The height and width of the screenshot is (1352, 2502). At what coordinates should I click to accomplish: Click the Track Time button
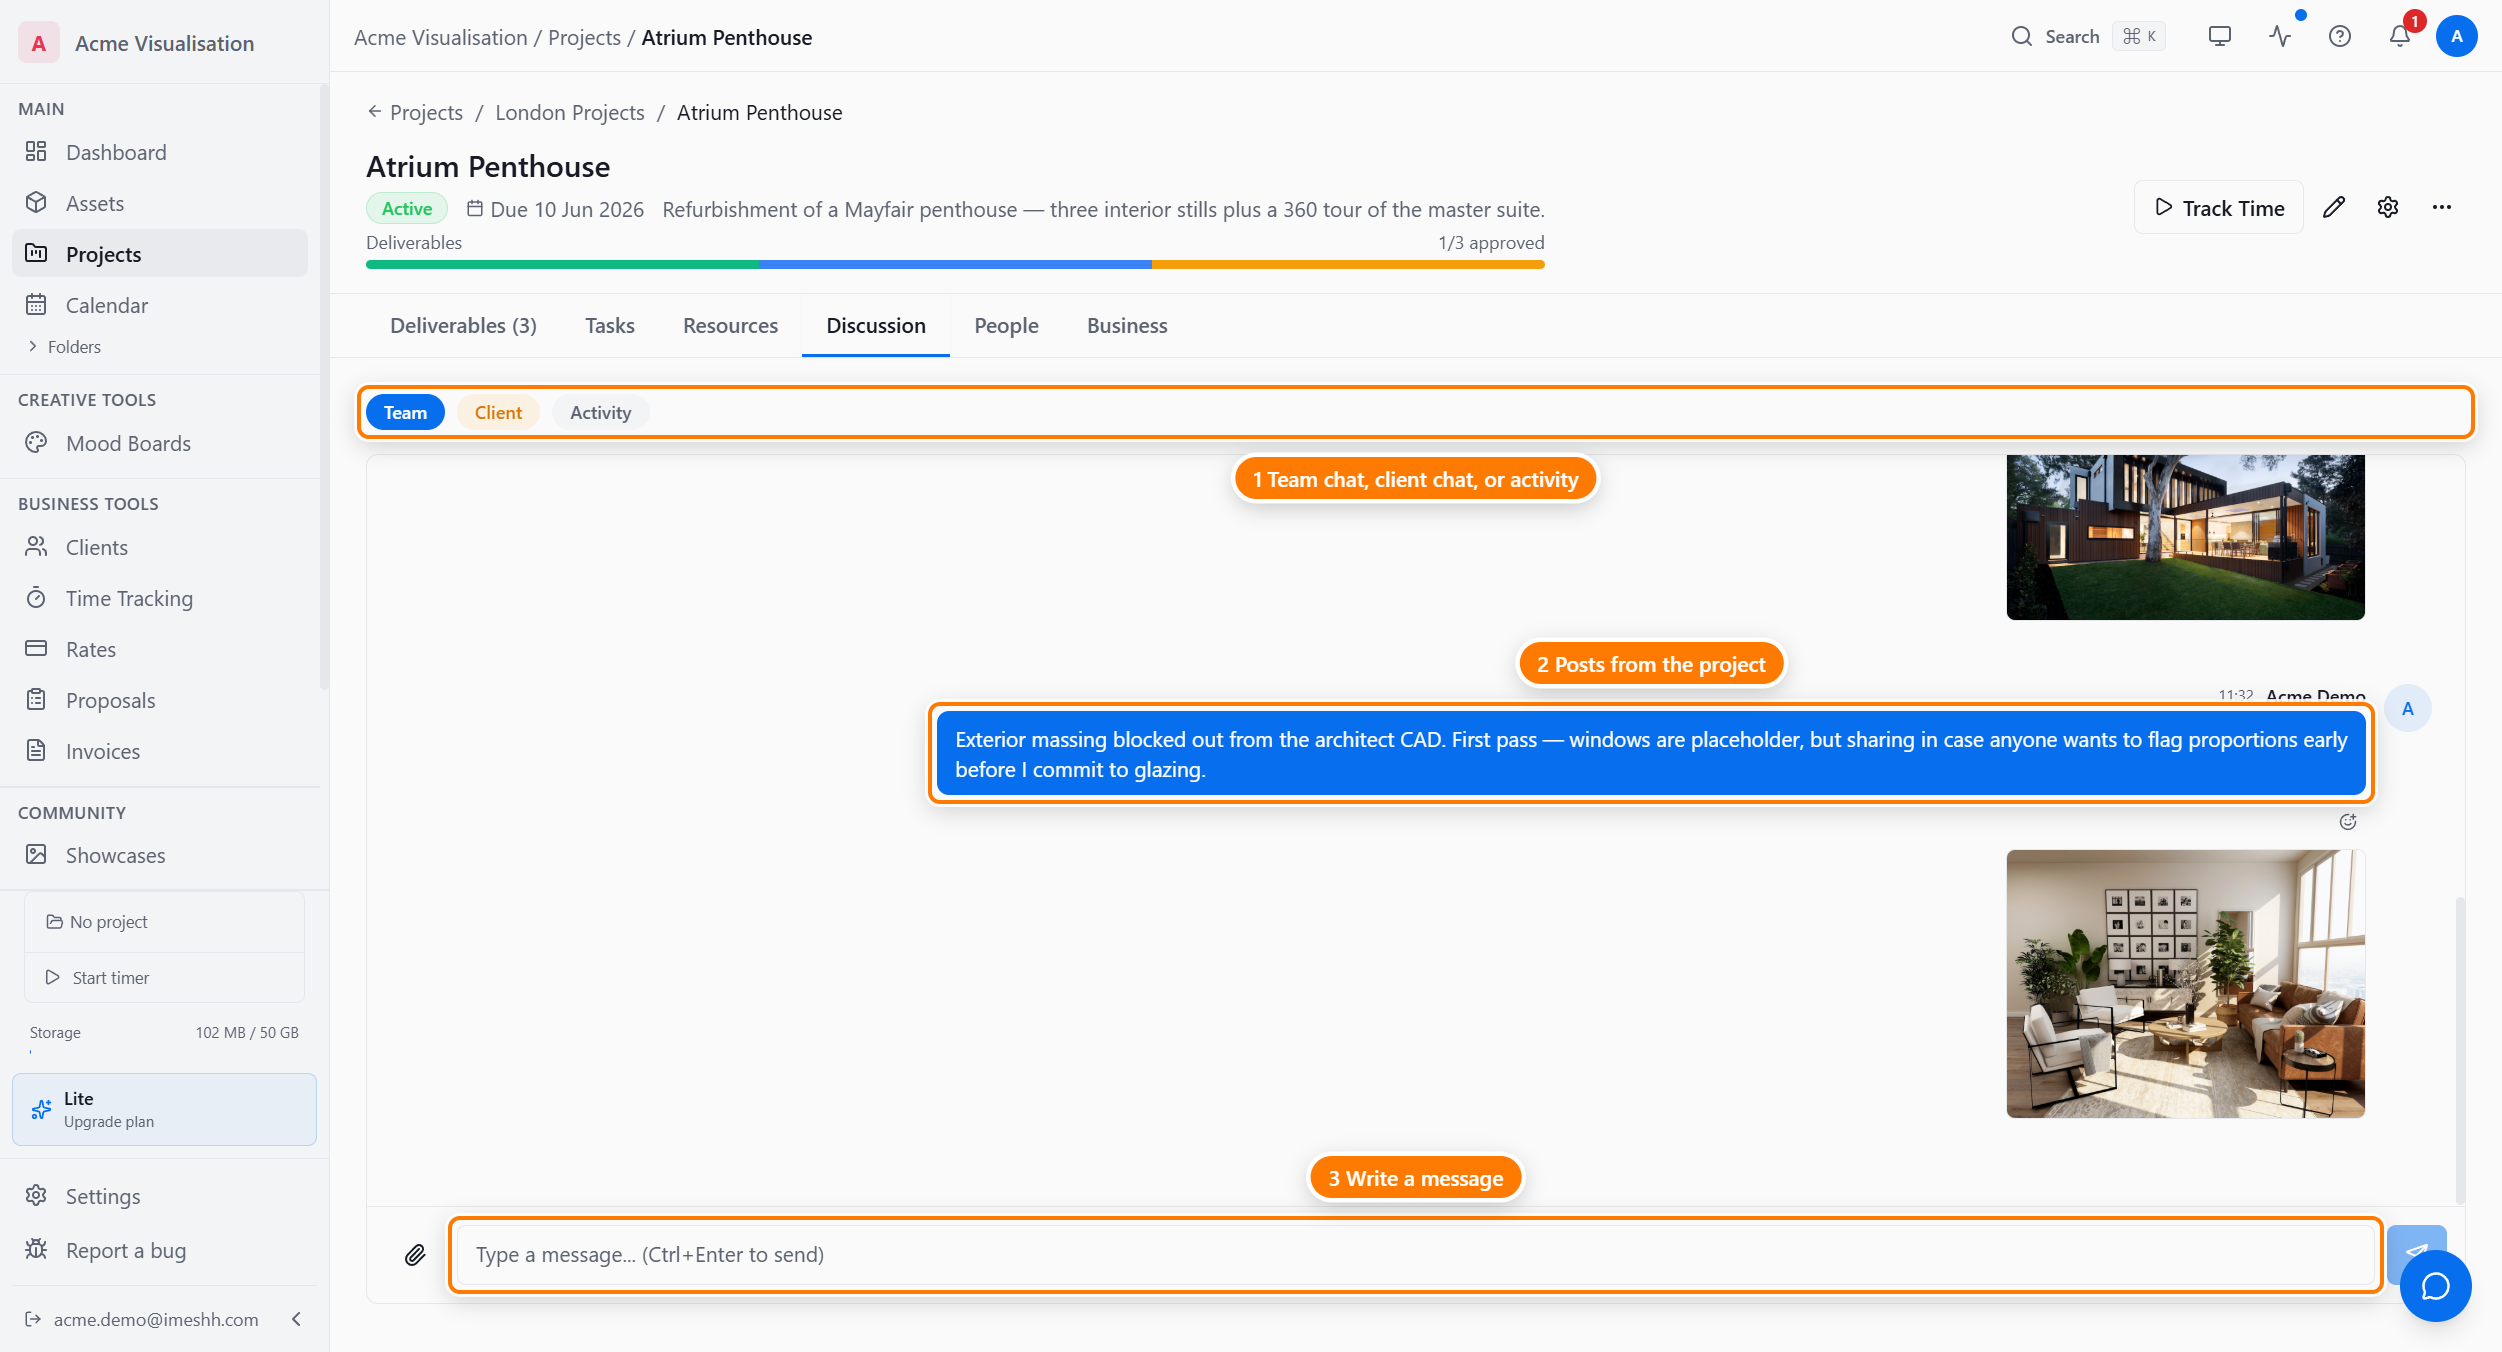[x=2218, y=207]
